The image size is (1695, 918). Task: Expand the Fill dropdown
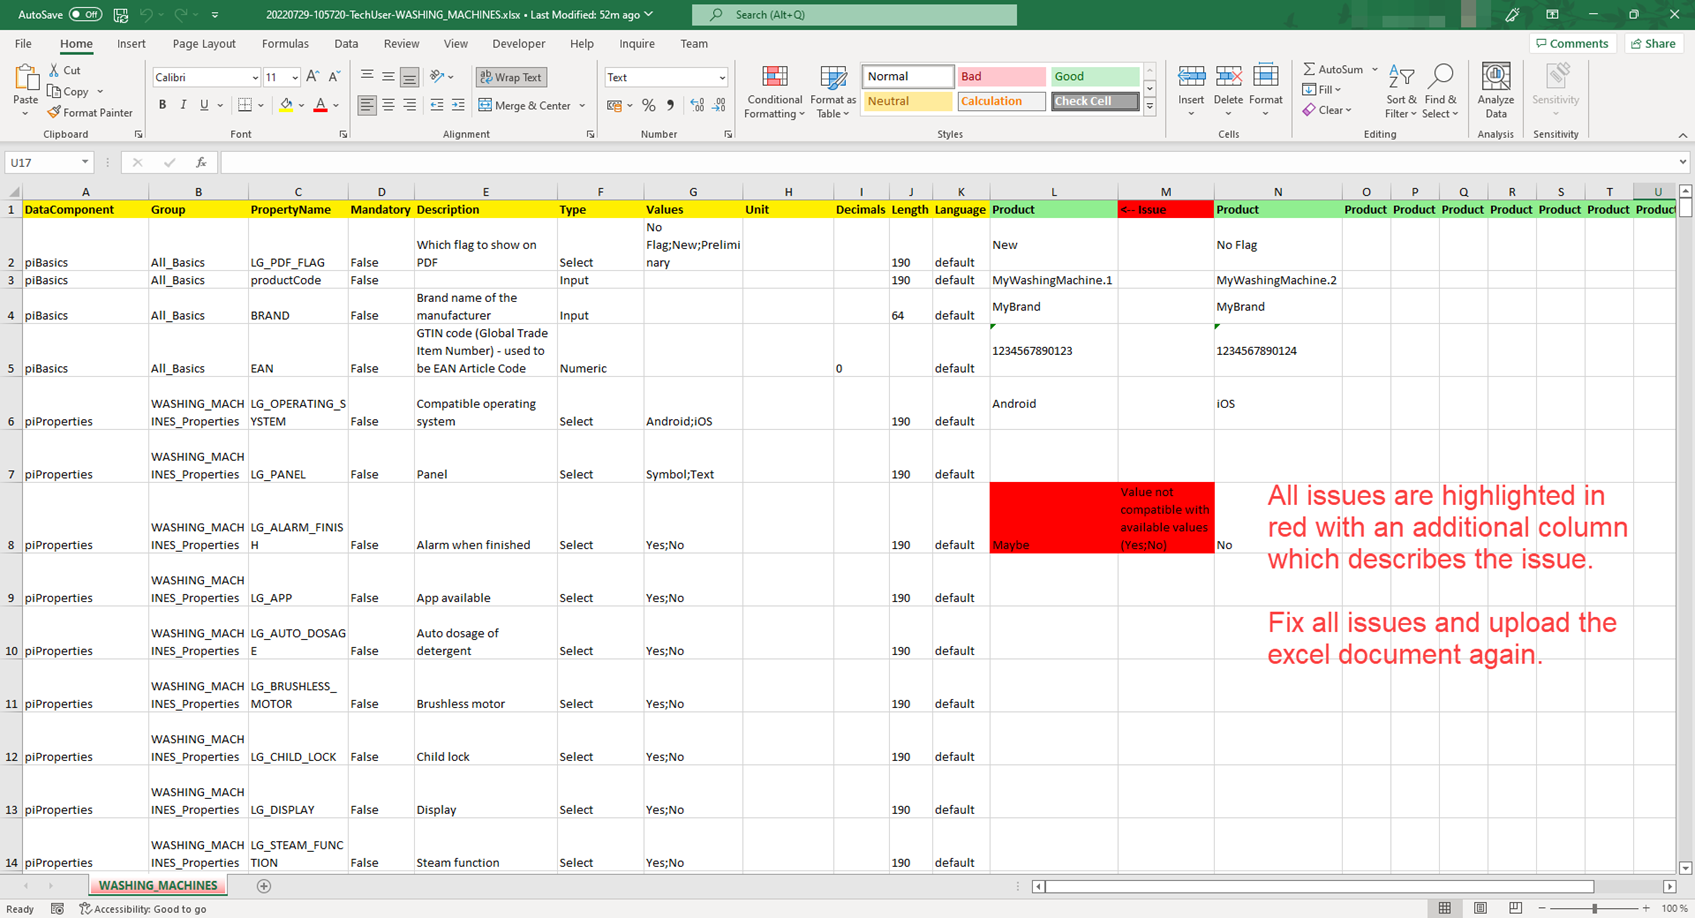pos(1337,90)
